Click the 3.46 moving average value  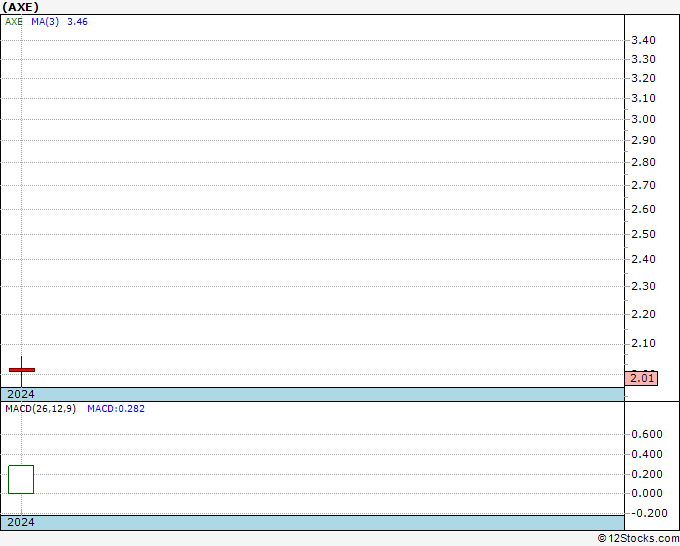click(x=77, y=22)
